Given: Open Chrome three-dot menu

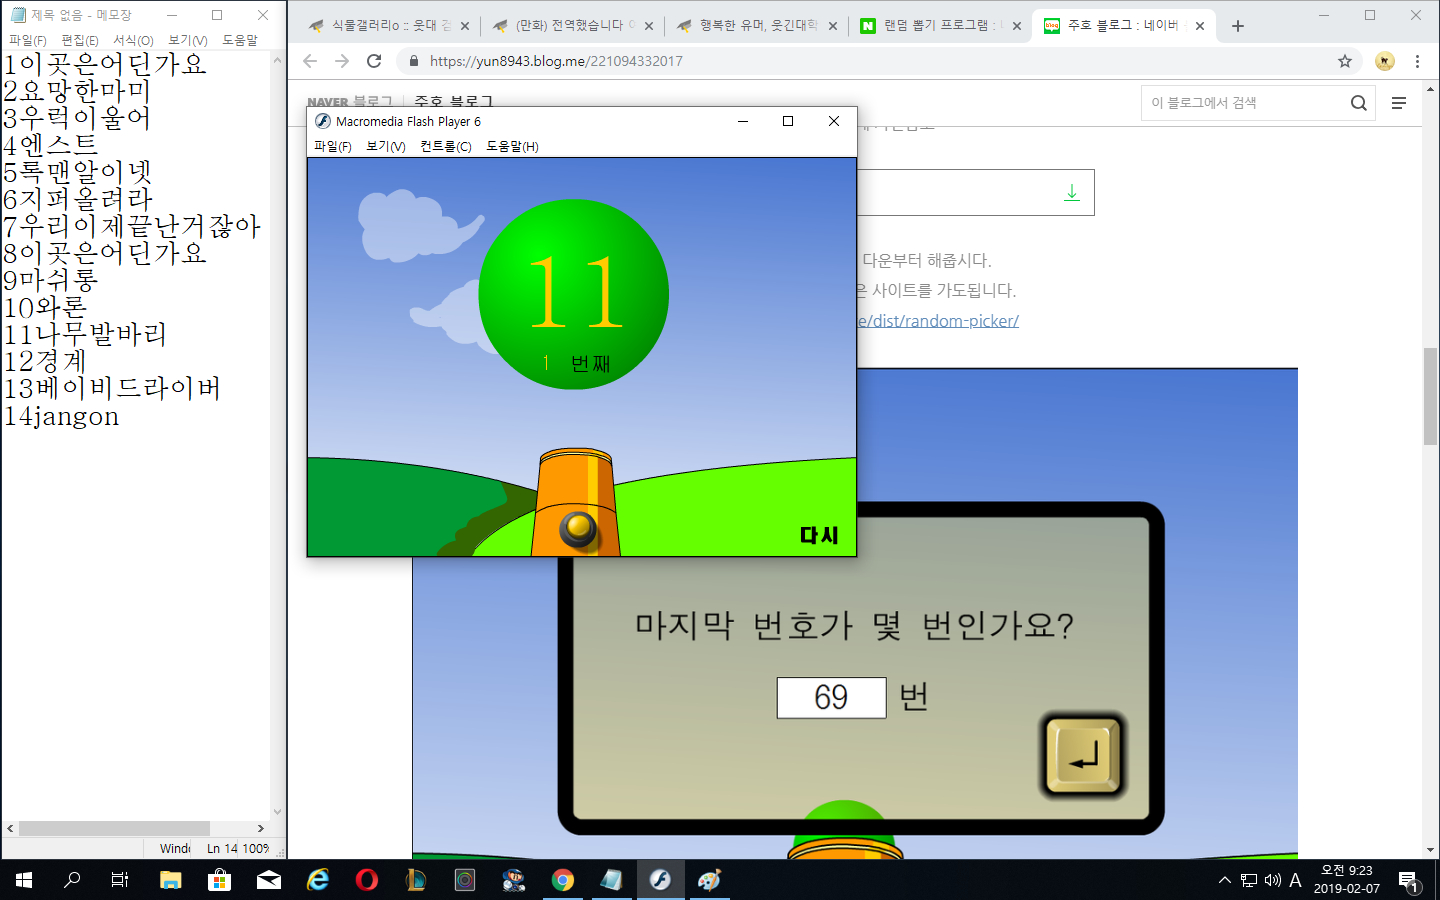Looking at the screenshot, I should 1417,61.
